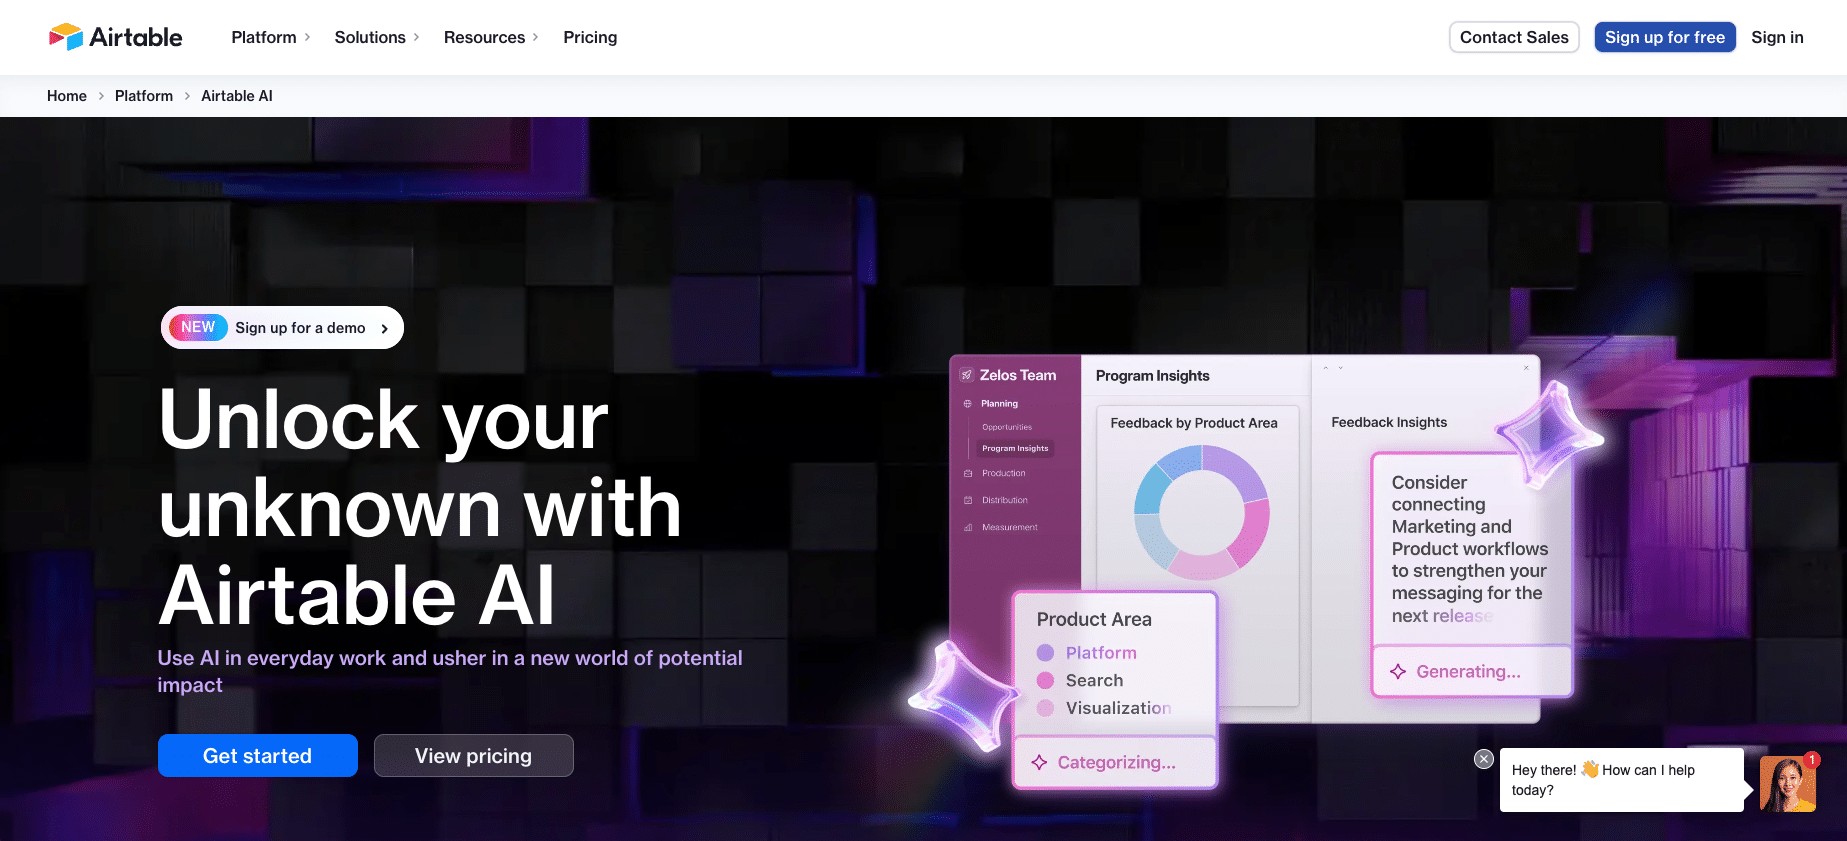
Task: Open Platform breadcrumb link
Action: pyautogui.click(x=144, y=96)
